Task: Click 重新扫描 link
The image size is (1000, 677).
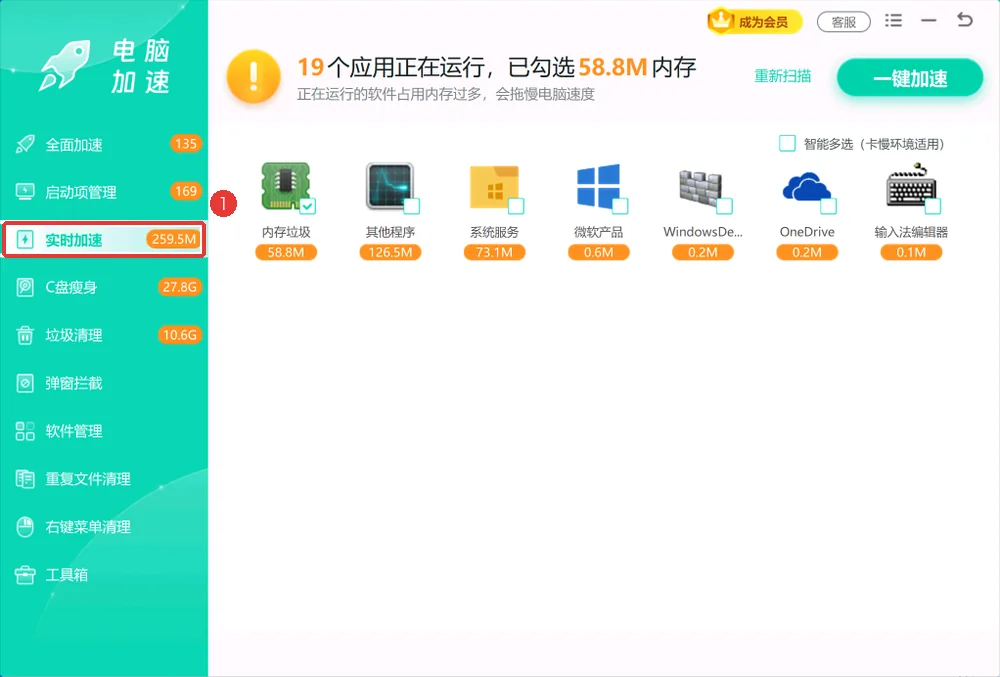Action: pyautogui.click(x=783, y=76)
